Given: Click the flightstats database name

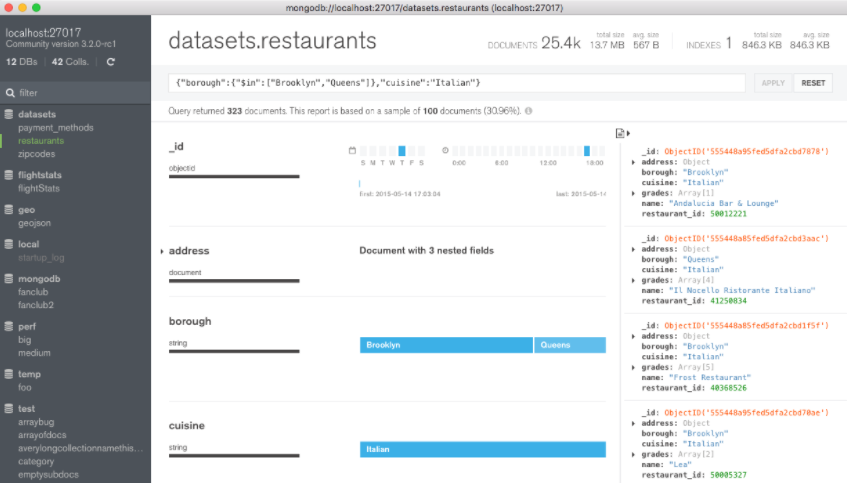Looking at the screenshot, I should pyautogui.click(x=40, y=175).
